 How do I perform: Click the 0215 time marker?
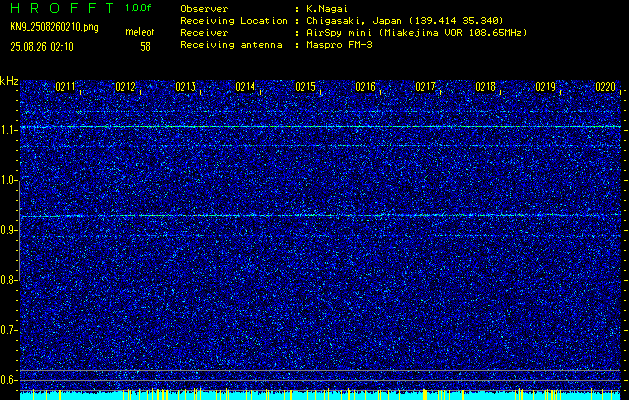point(305,87)
